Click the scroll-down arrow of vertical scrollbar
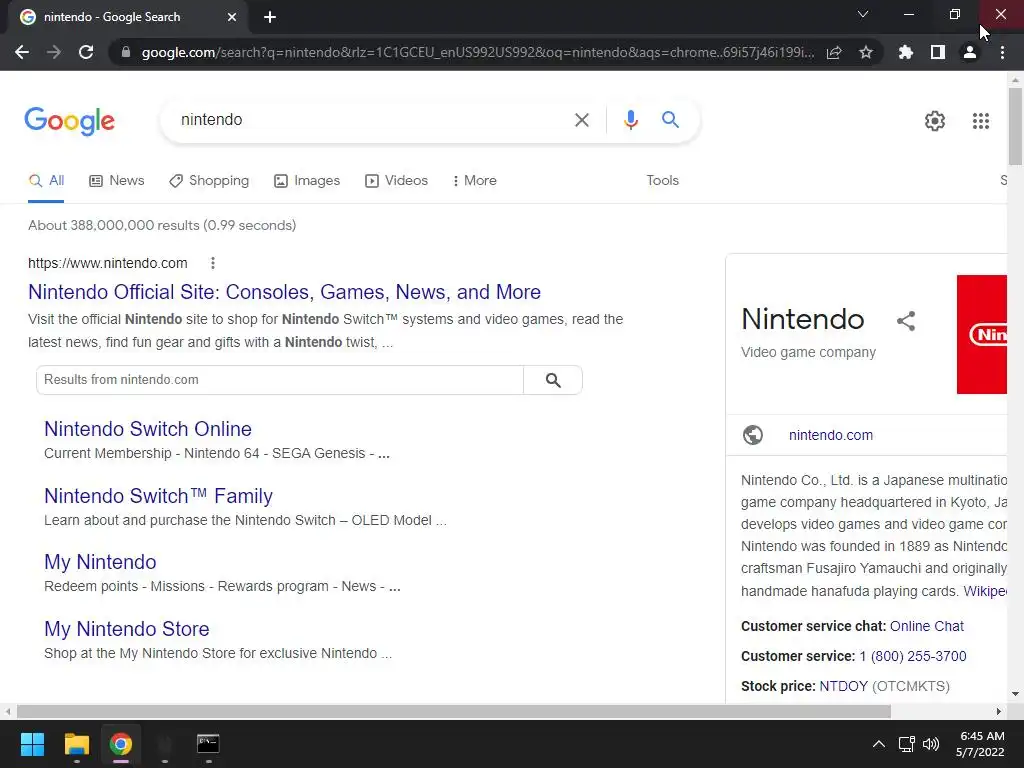Viewport: 1024px width, 768px height. click(x=1015, y=694)
